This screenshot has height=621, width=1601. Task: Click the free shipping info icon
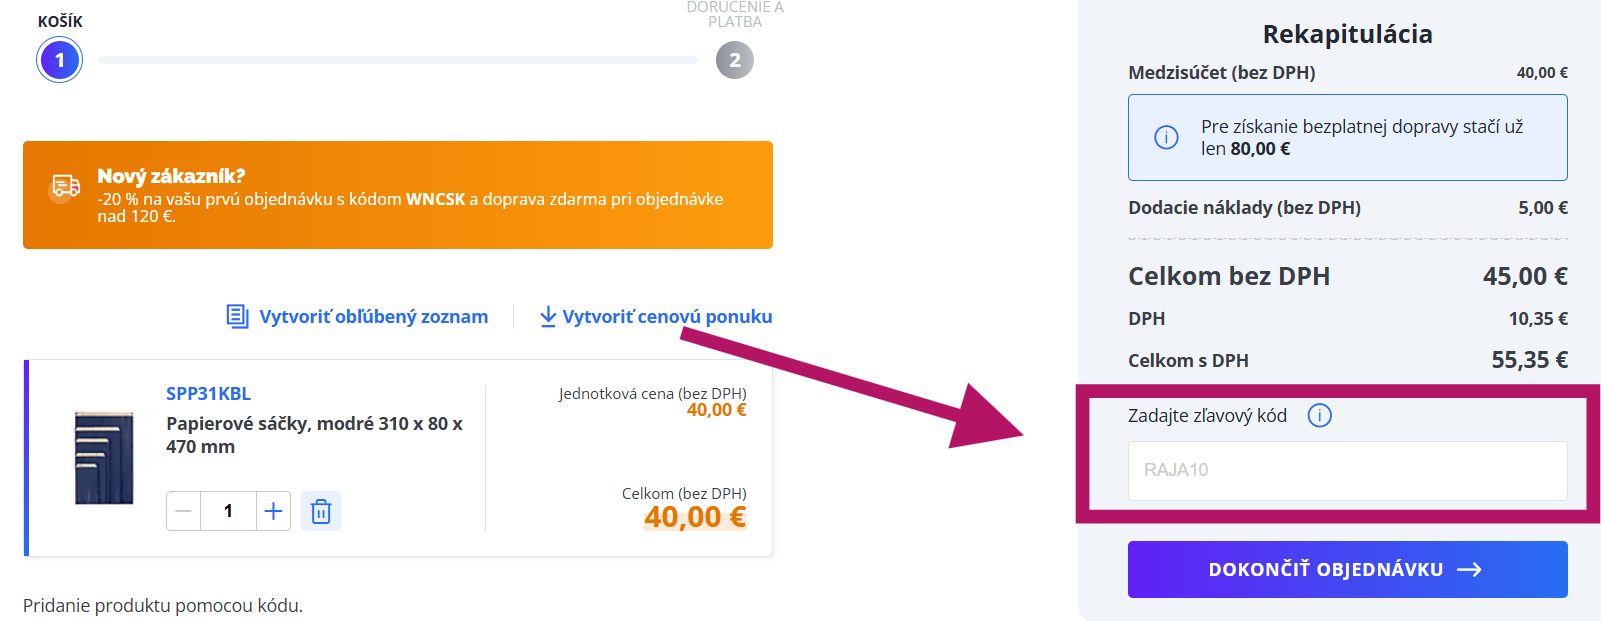(1166, 138)
